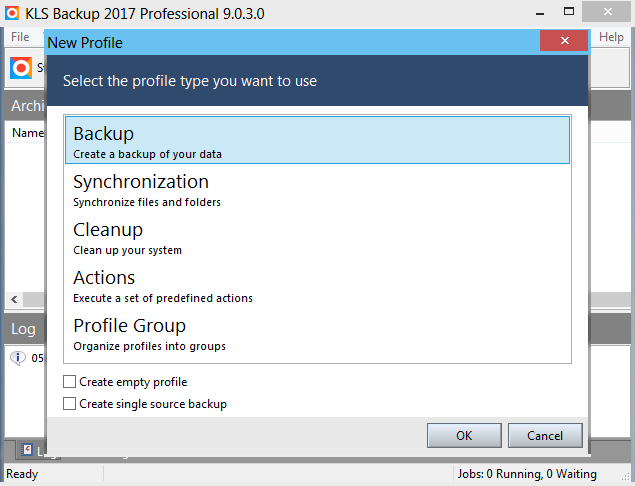Confirm with the OK button
Image resolution: width=635 pixels, height=486 pixels.
(464, 435)
